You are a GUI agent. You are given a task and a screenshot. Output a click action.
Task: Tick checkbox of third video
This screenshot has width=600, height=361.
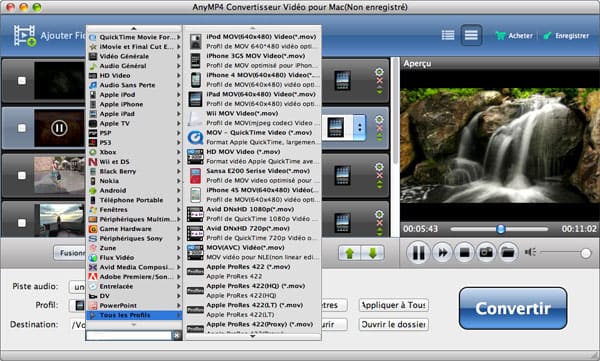coord(22,175)
